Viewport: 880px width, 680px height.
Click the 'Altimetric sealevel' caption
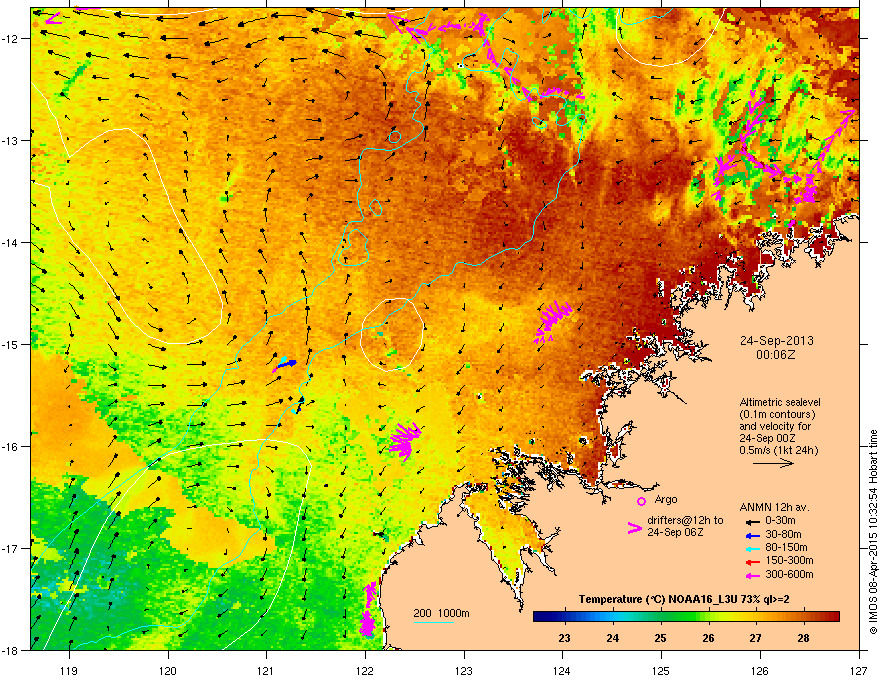click(780, 402)
